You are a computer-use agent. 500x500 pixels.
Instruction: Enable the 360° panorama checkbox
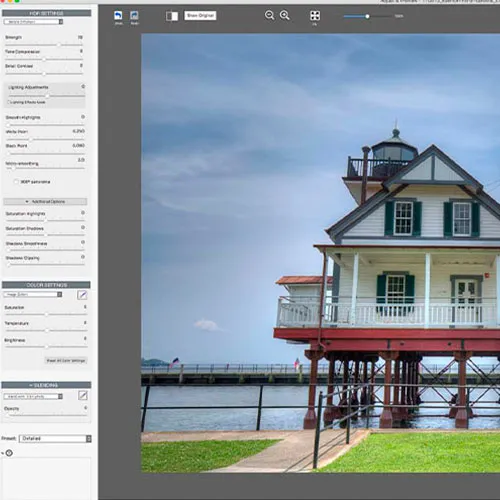16,182
